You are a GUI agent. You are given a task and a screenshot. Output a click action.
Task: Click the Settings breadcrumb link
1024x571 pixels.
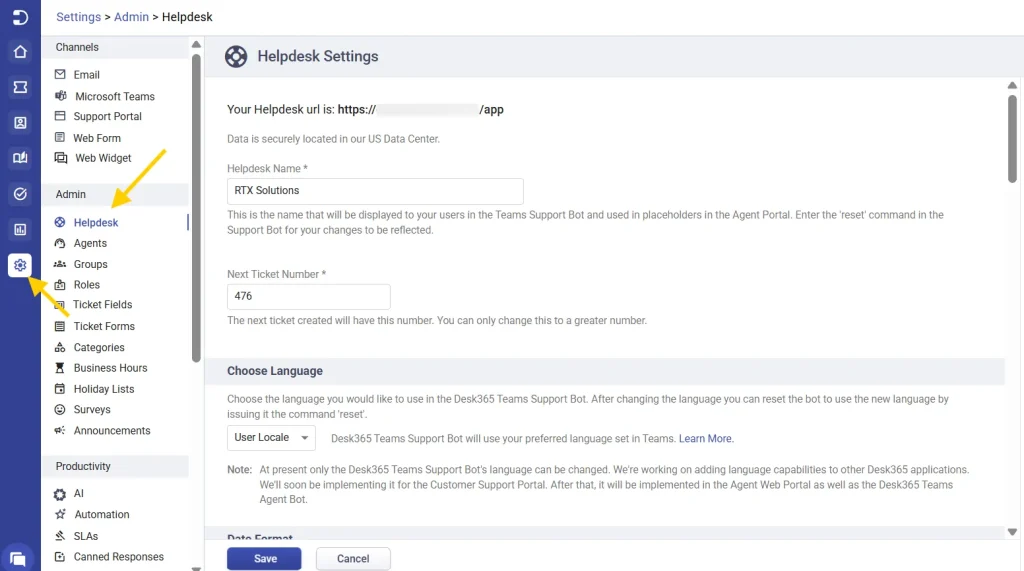pyautogui.click(x=78, y=17)
